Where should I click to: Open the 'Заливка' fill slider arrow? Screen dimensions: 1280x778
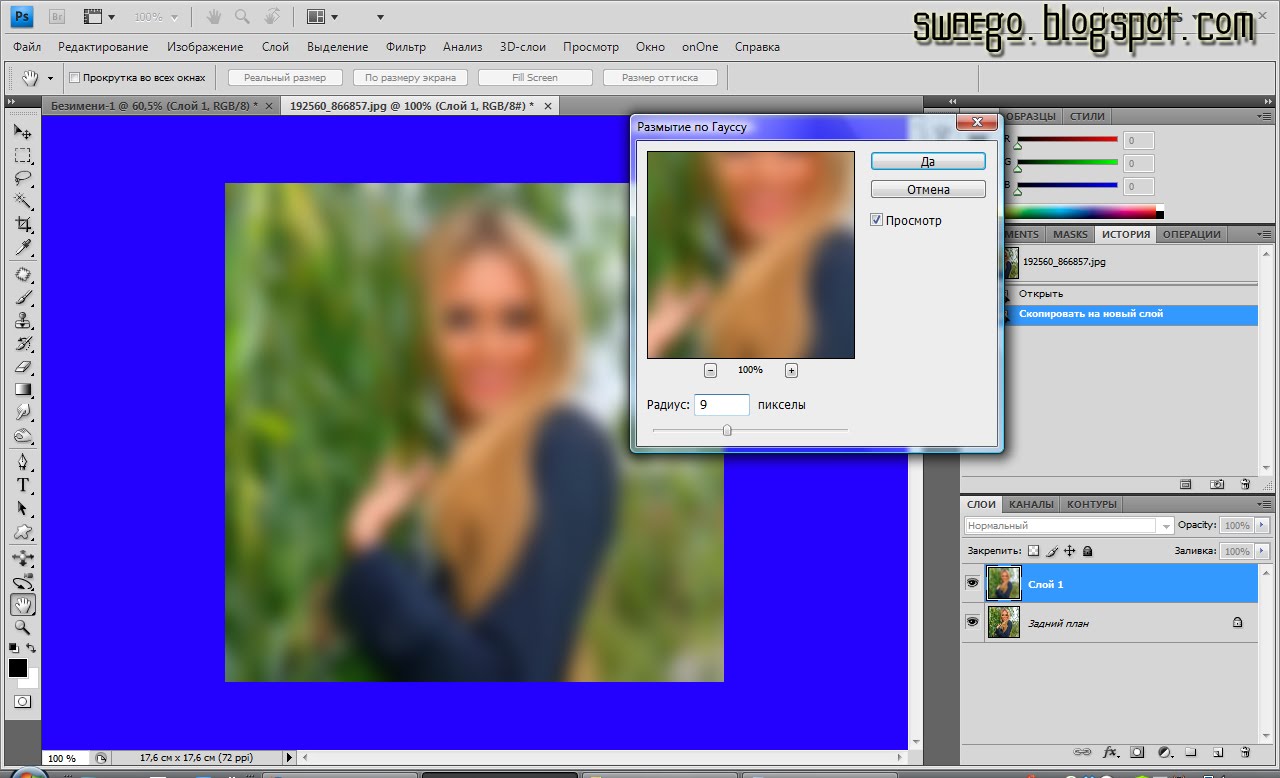(x=1262, y=551)
